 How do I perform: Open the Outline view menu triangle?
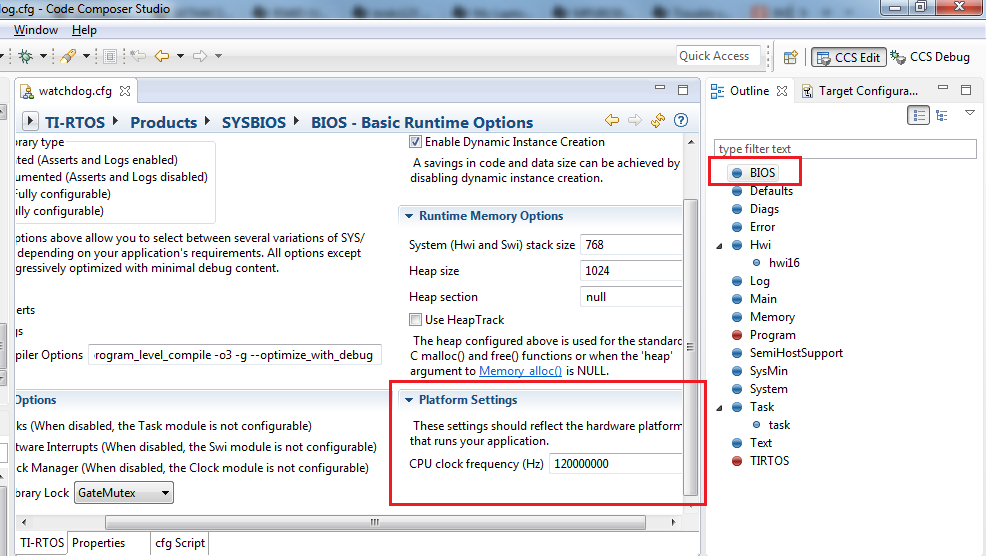coord(970,113)
